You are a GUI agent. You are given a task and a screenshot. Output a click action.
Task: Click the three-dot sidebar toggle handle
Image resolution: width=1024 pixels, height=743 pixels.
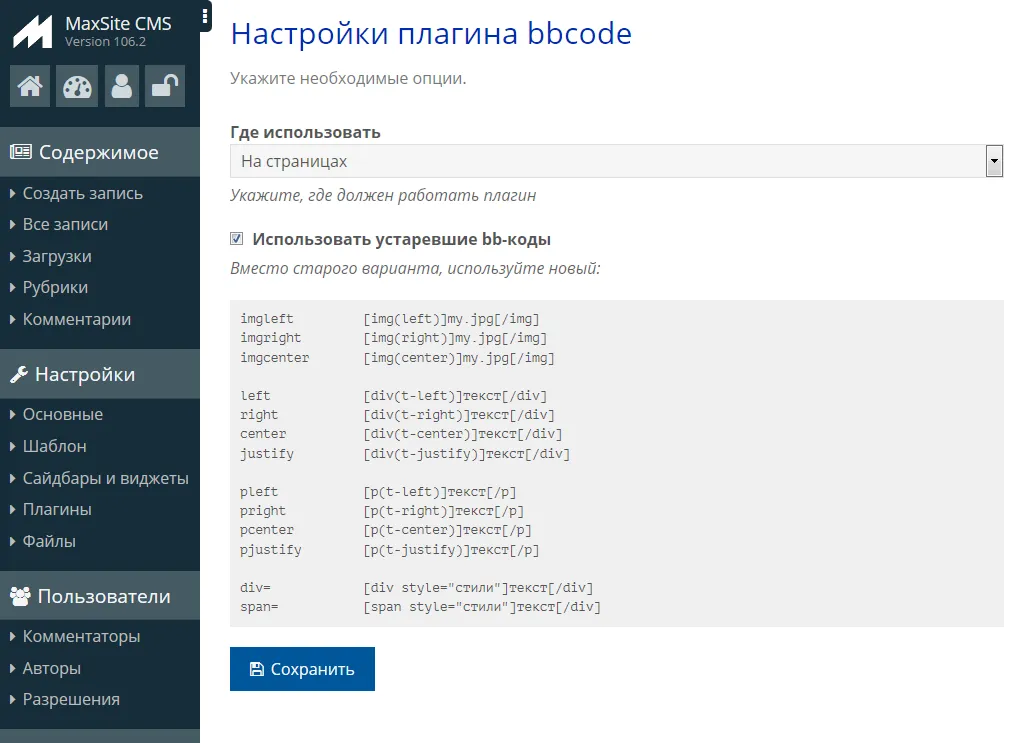[205, 16]
